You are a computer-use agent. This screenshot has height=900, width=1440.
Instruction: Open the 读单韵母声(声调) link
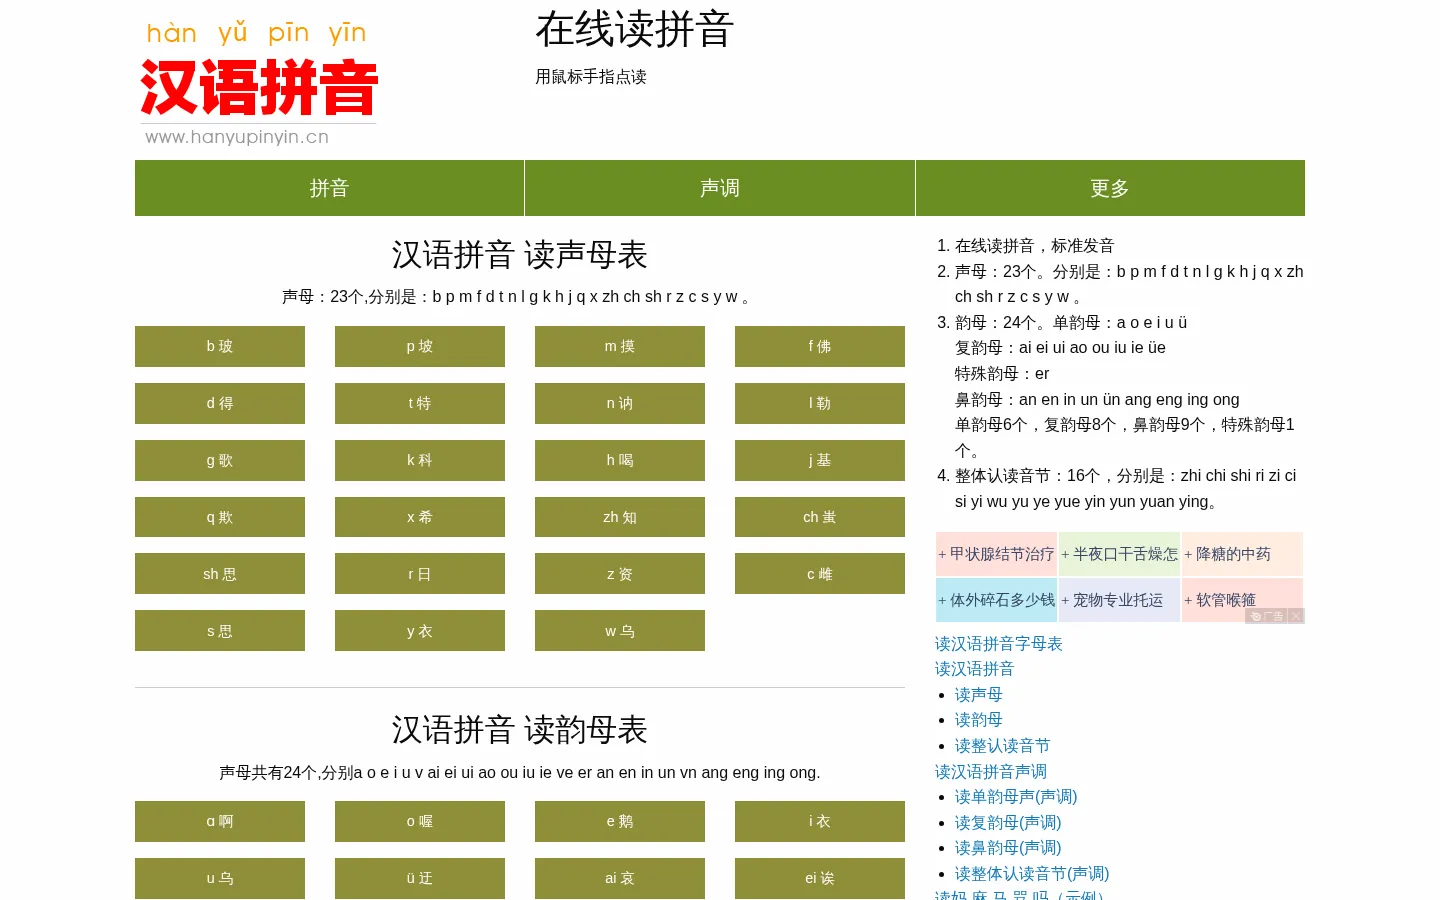tap(1016, 796)
